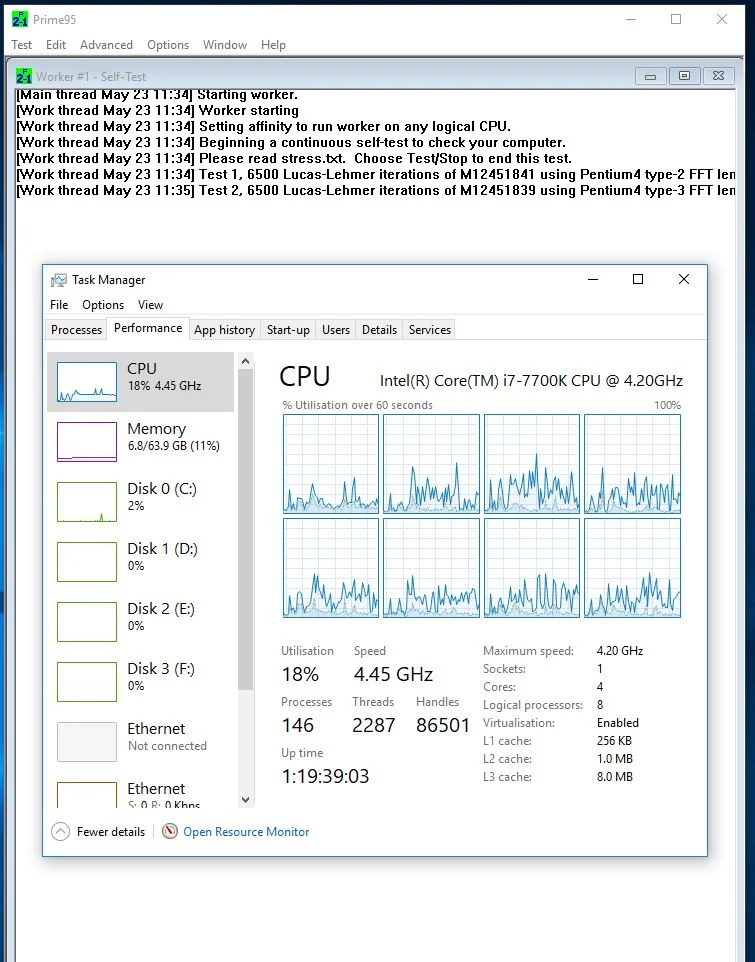Maximize the Task Manager window

pyautogui.click(x=638, y=280)
